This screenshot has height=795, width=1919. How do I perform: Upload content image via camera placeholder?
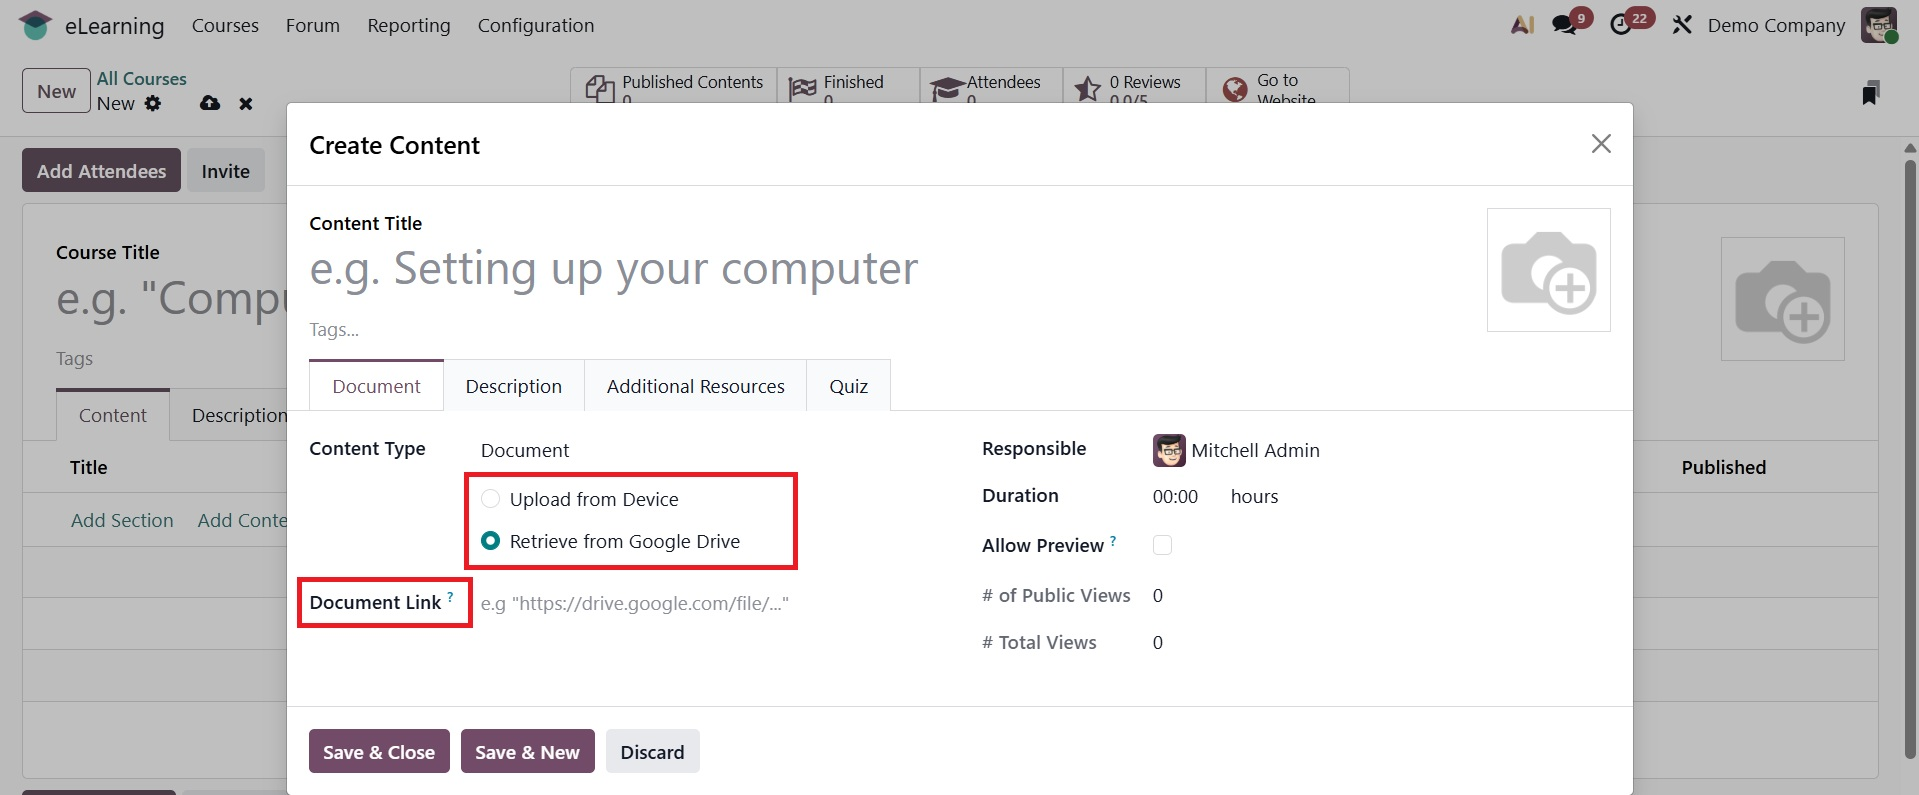[x=1548, y=270]
